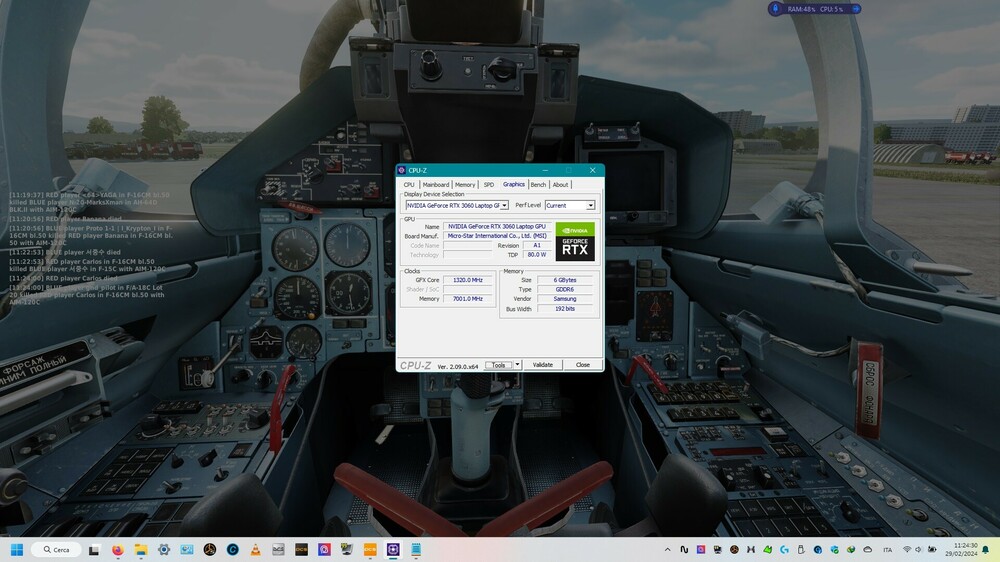This screenshot has height=562, width=1000.
Task: Open the Wi-Fi network tray icon
Action: 907,549
